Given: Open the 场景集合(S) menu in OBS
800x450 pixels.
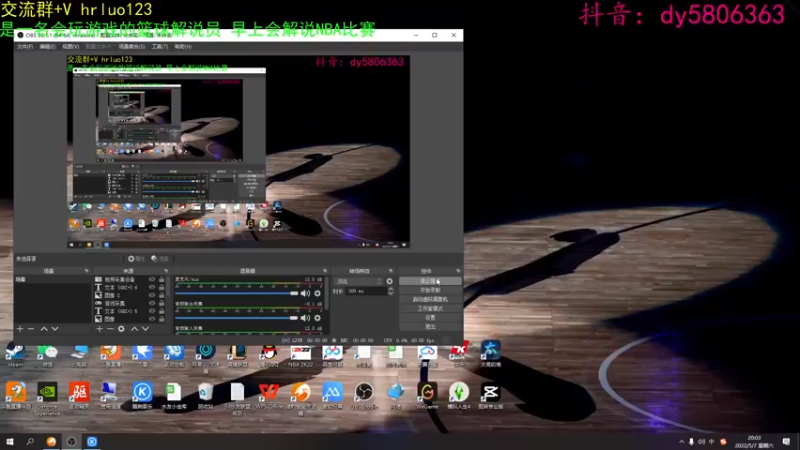Looking at the screenshot, I should point(132,46).
